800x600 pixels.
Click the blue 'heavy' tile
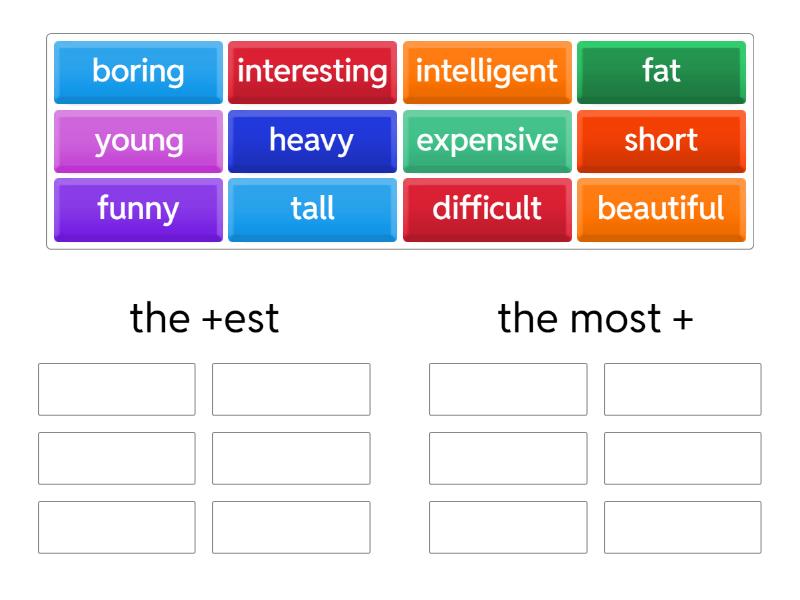click(312, 141)
